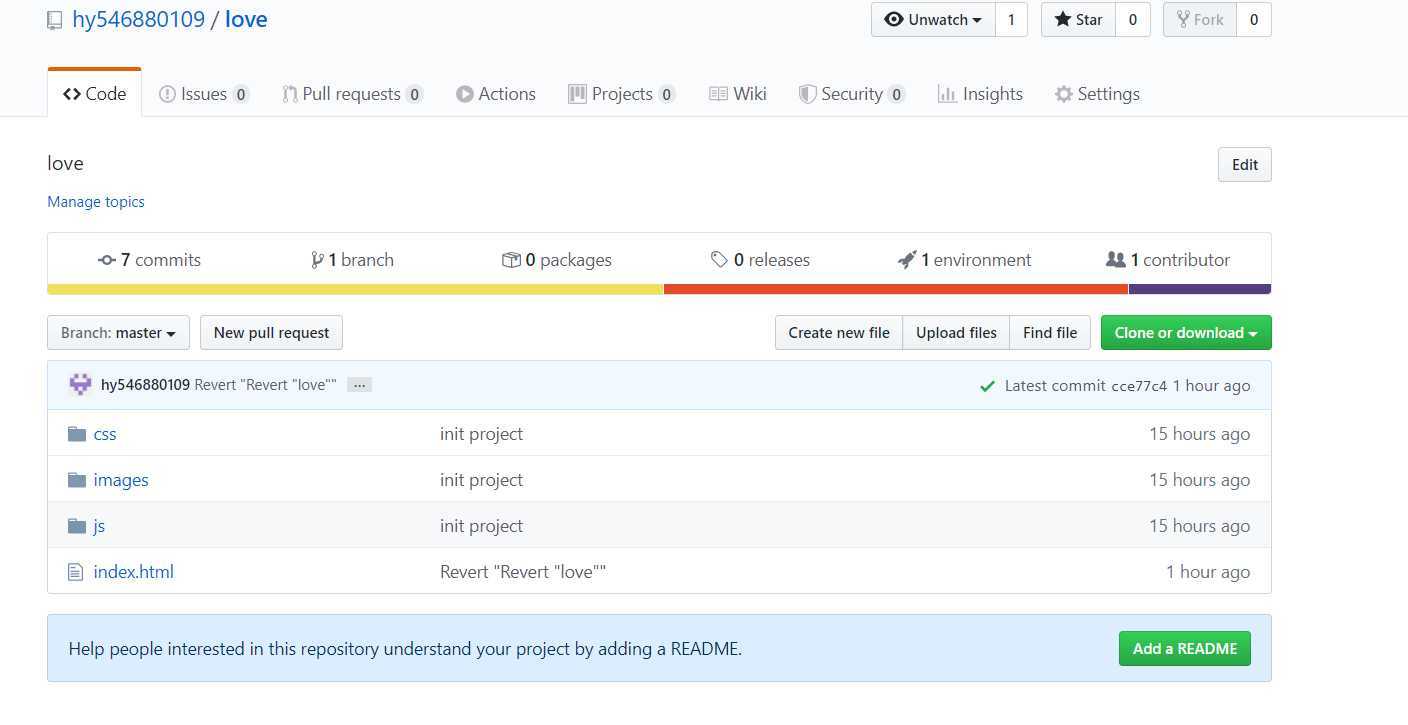1408x725 pixels.
Task: Click red segment of language bar
Action: pos(896,289)
